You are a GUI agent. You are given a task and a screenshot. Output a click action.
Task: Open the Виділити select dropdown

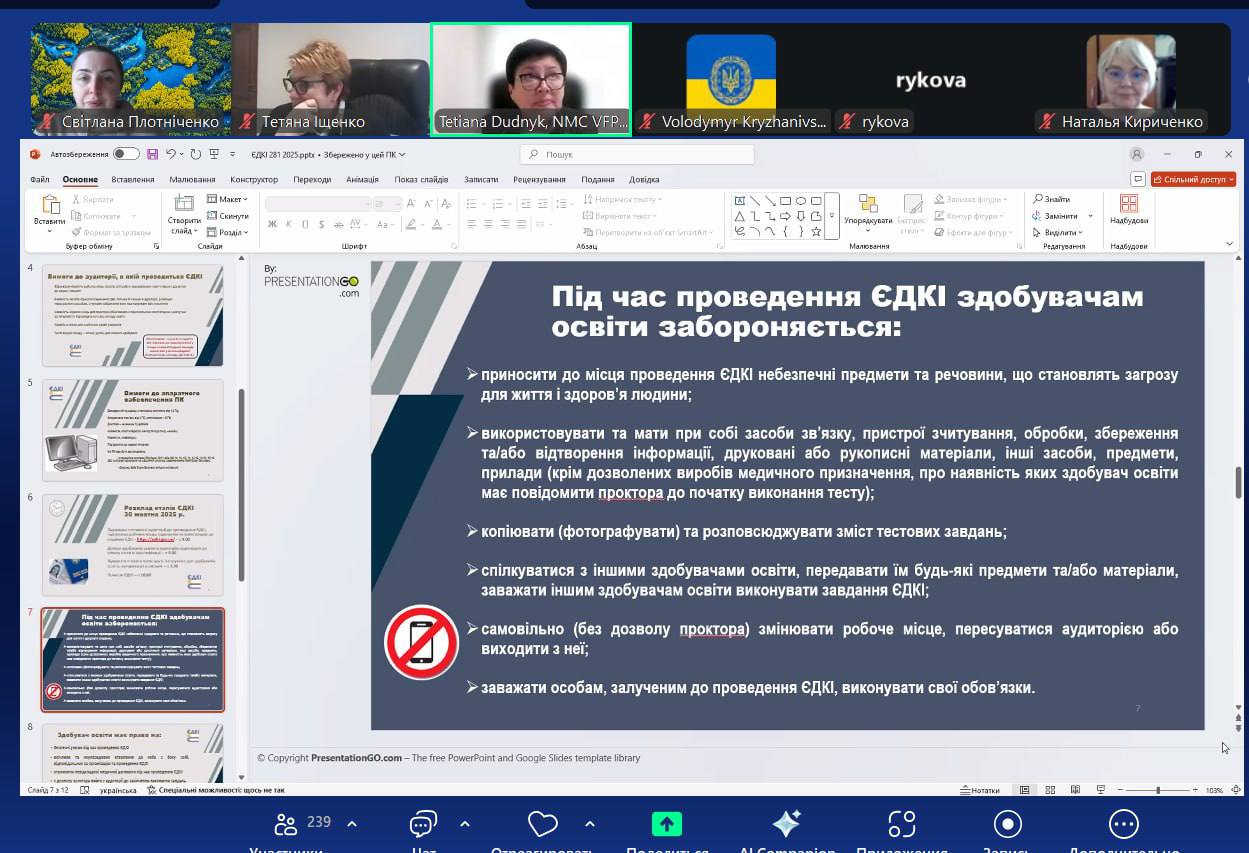(1056, 232)
